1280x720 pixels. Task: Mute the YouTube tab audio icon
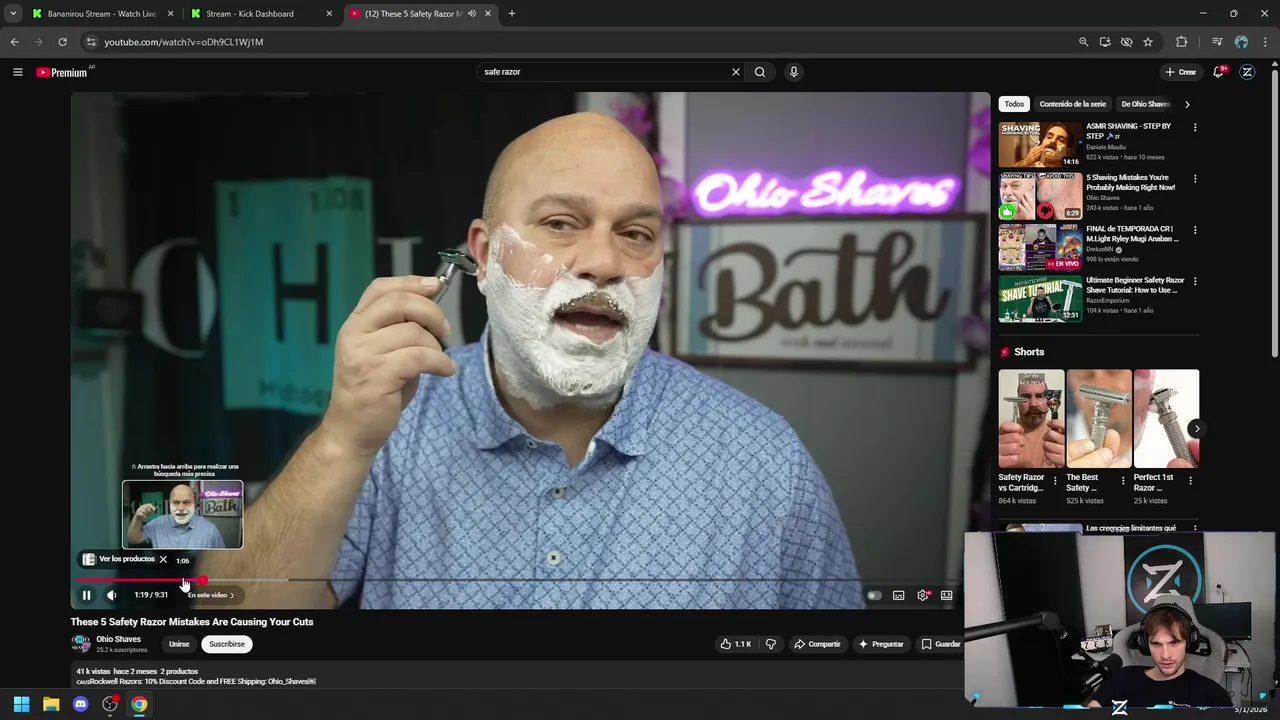pyautogui.click(x=472, y=14)
